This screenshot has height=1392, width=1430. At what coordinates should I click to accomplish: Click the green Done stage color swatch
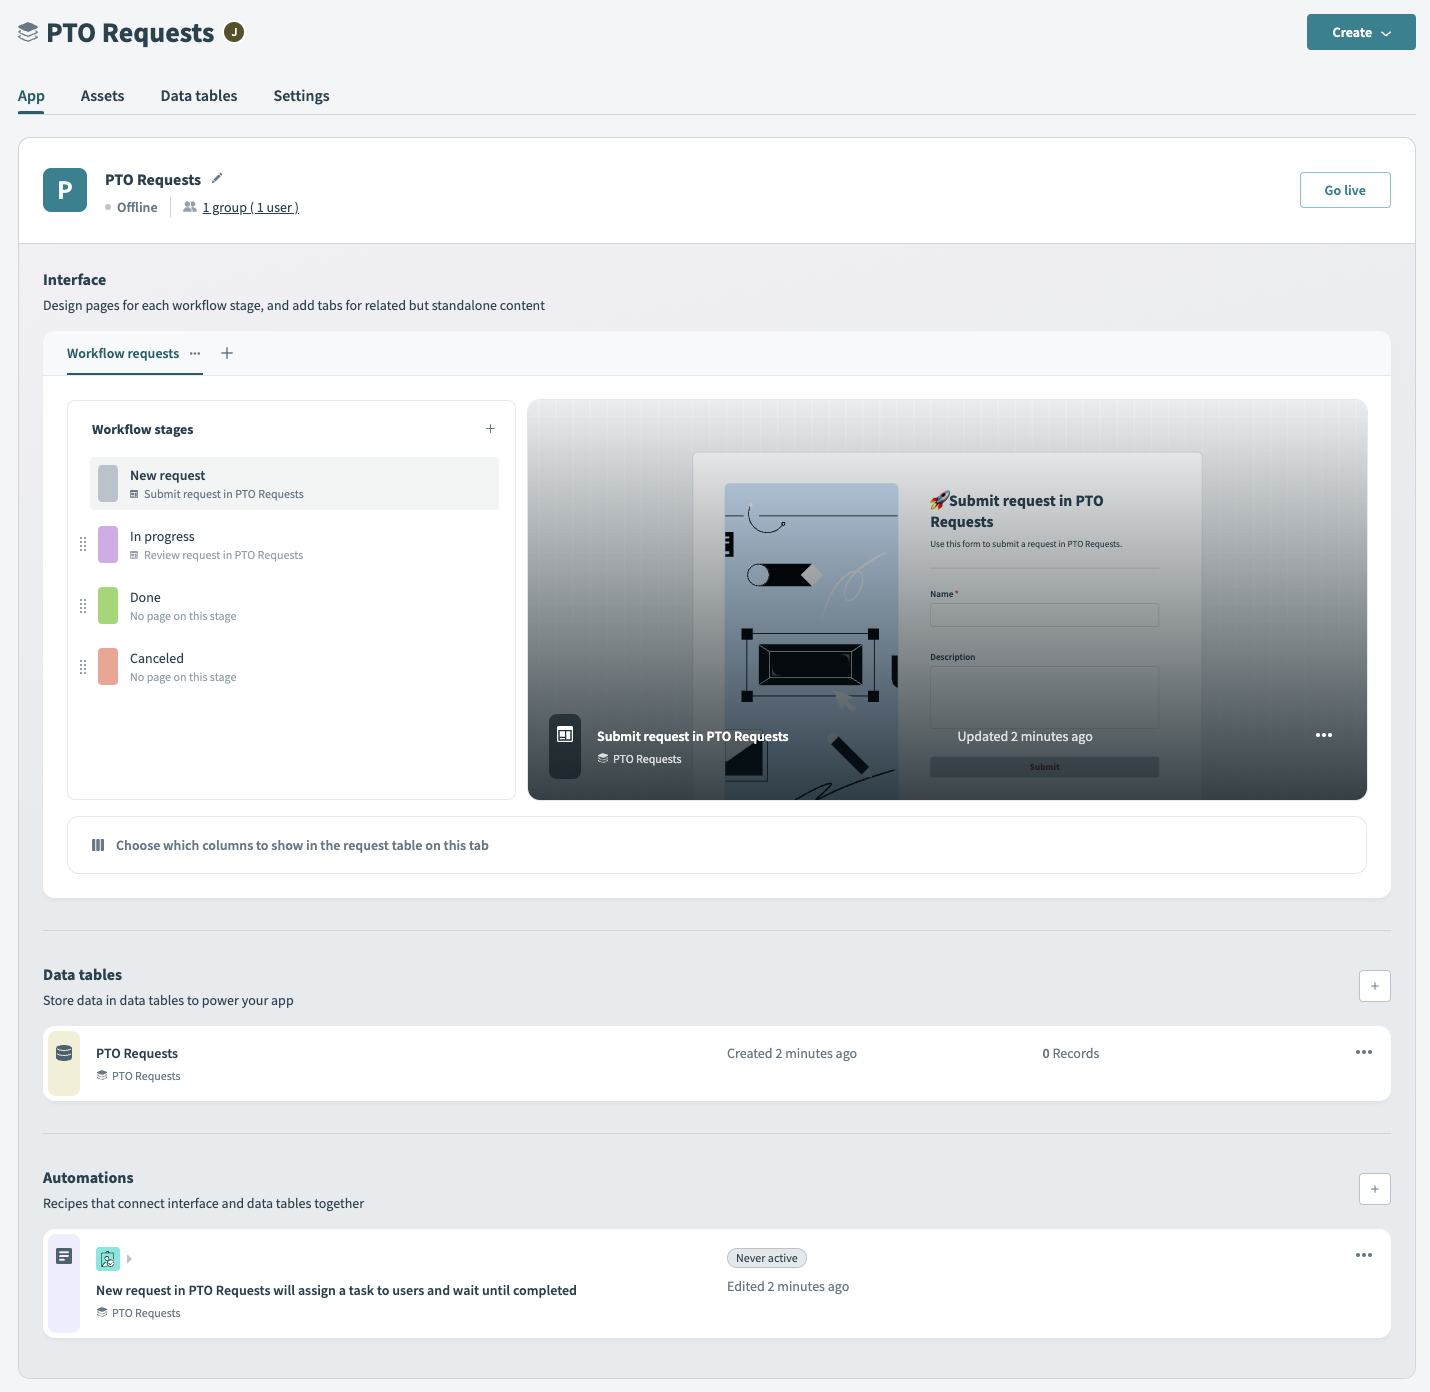(108, 606)
